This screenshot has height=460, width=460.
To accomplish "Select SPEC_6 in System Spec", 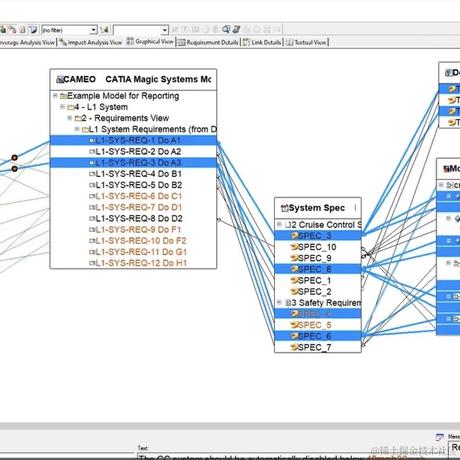I will [318, 336].
